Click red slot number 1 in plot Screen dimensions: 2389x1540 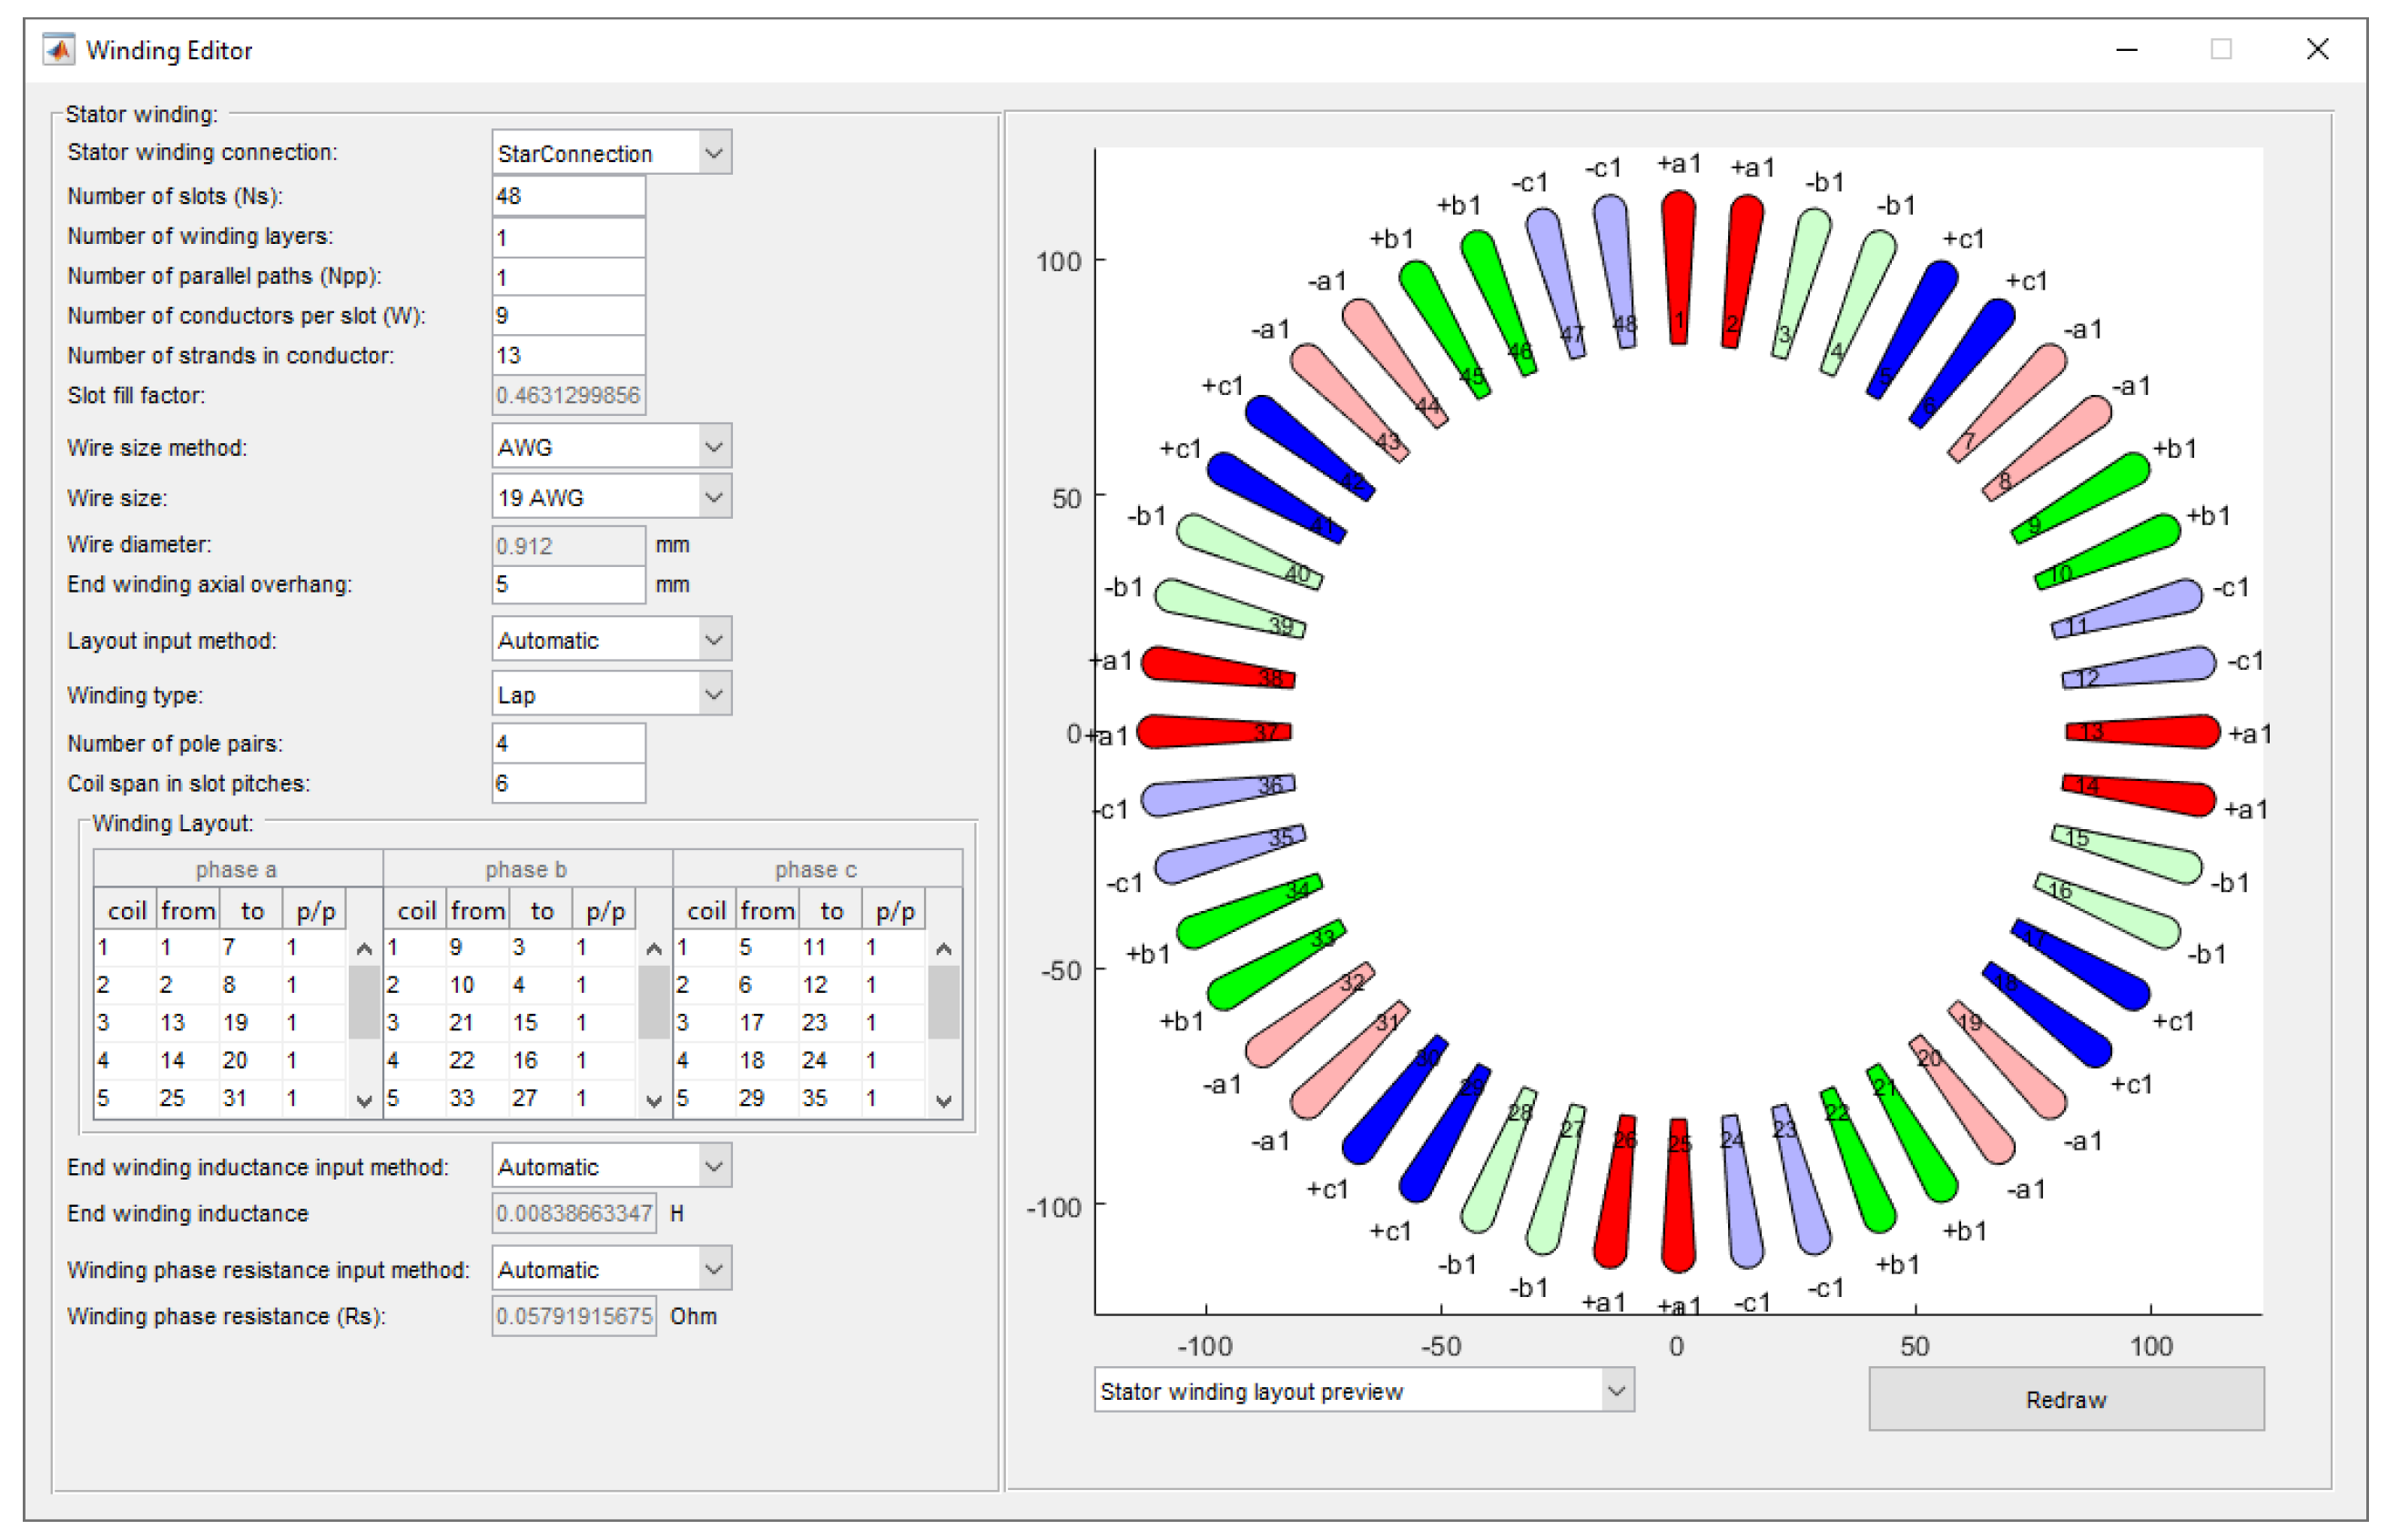pyautogui.click(x=1678, y=262)
